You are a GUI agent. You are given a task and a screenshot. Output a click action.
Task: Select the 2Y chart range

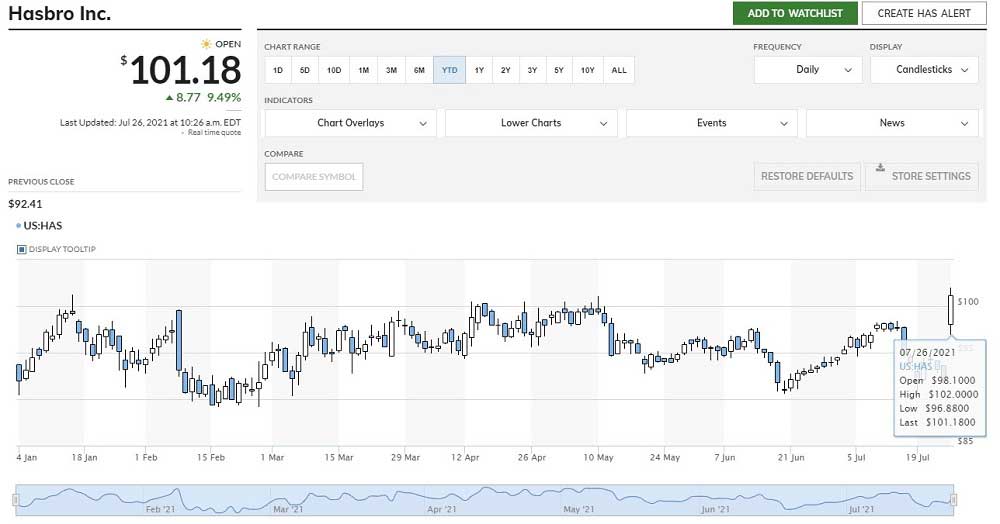click(x=506, y=70)
